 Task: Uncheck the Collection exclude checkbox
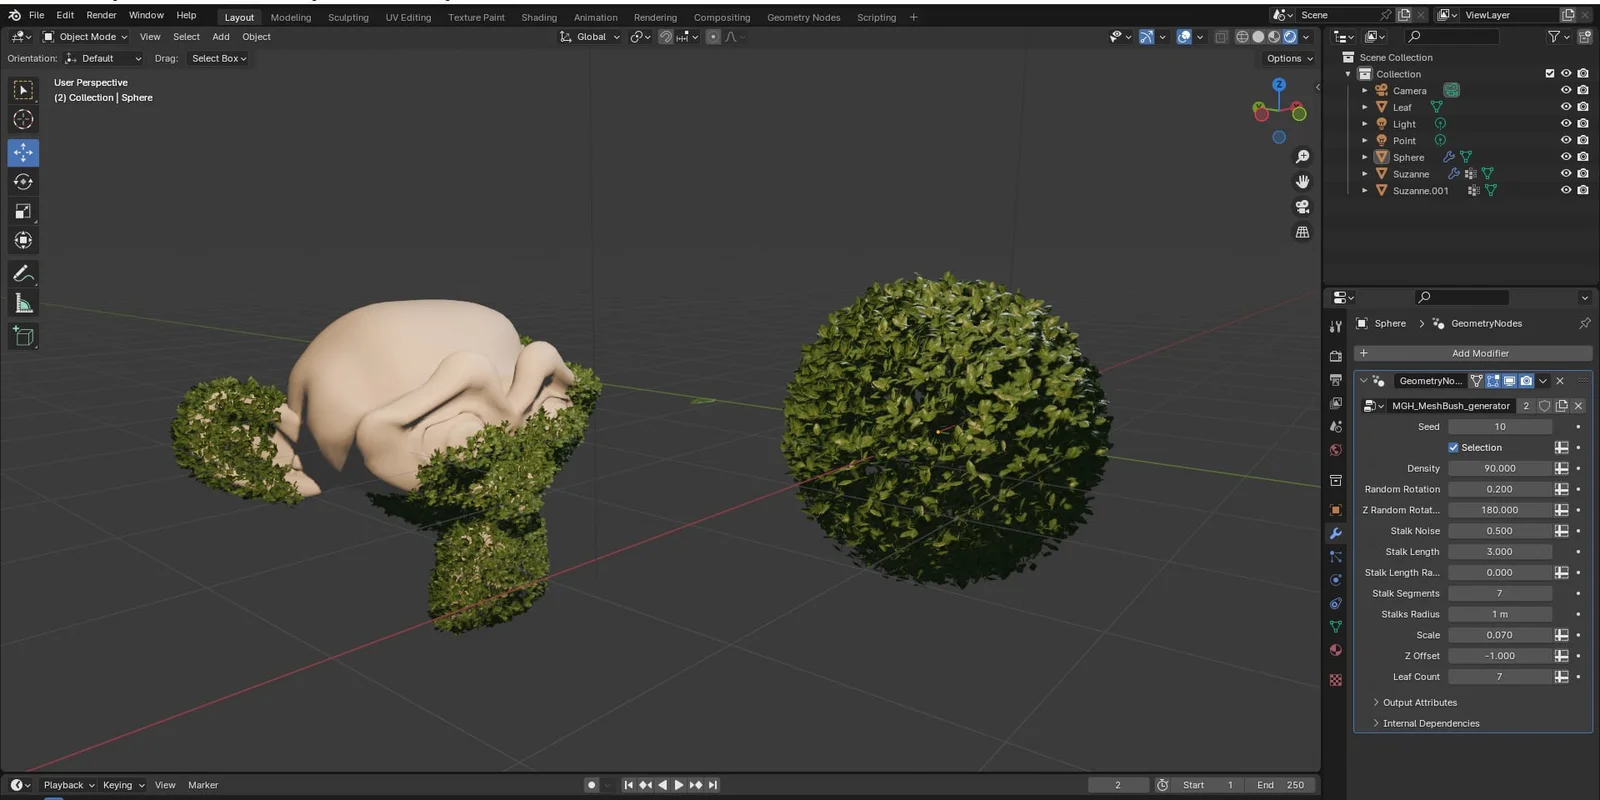(1550, 73)
